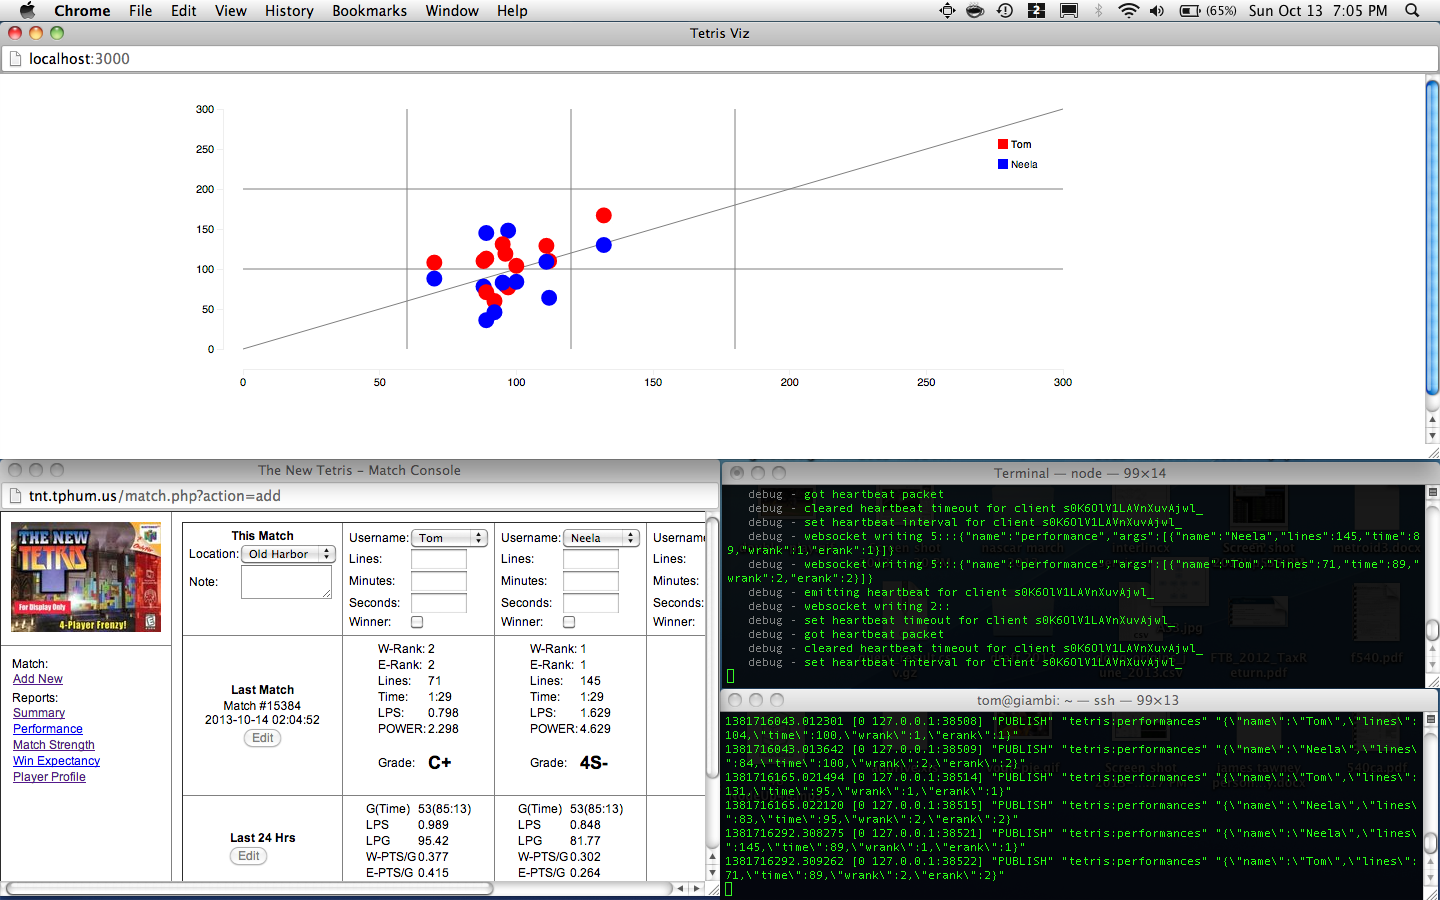Click Edit button under Last Match
The image size is (1440, 900).
click(263, 738)
